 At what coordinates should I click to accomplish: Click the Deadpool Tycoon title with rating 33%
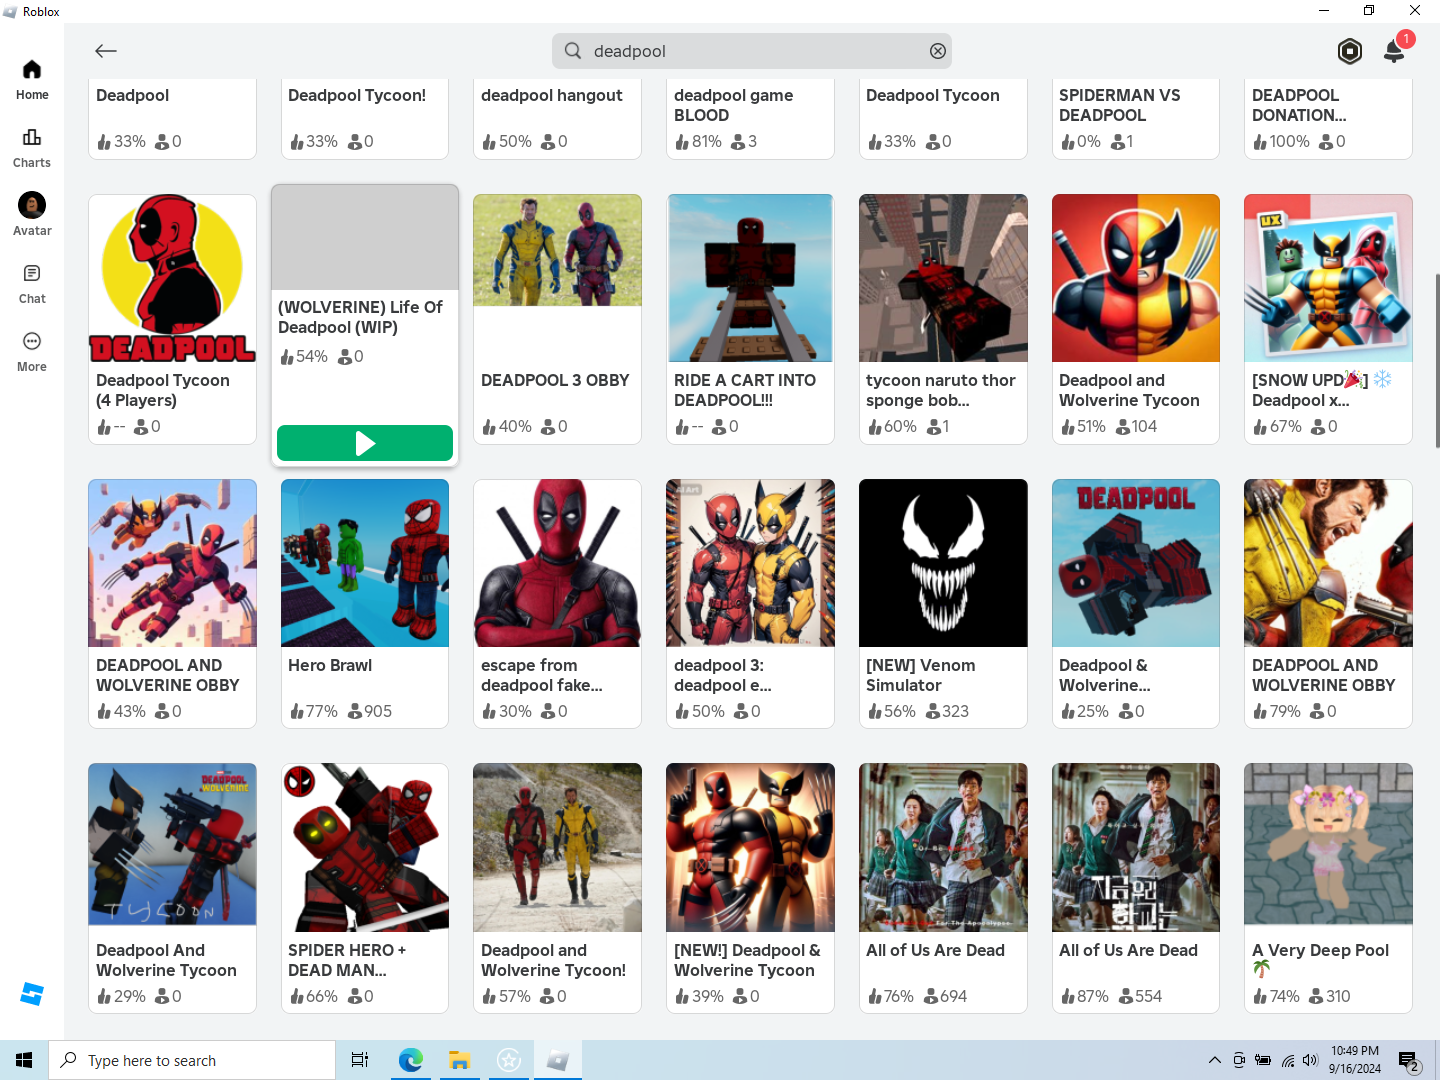933,95
